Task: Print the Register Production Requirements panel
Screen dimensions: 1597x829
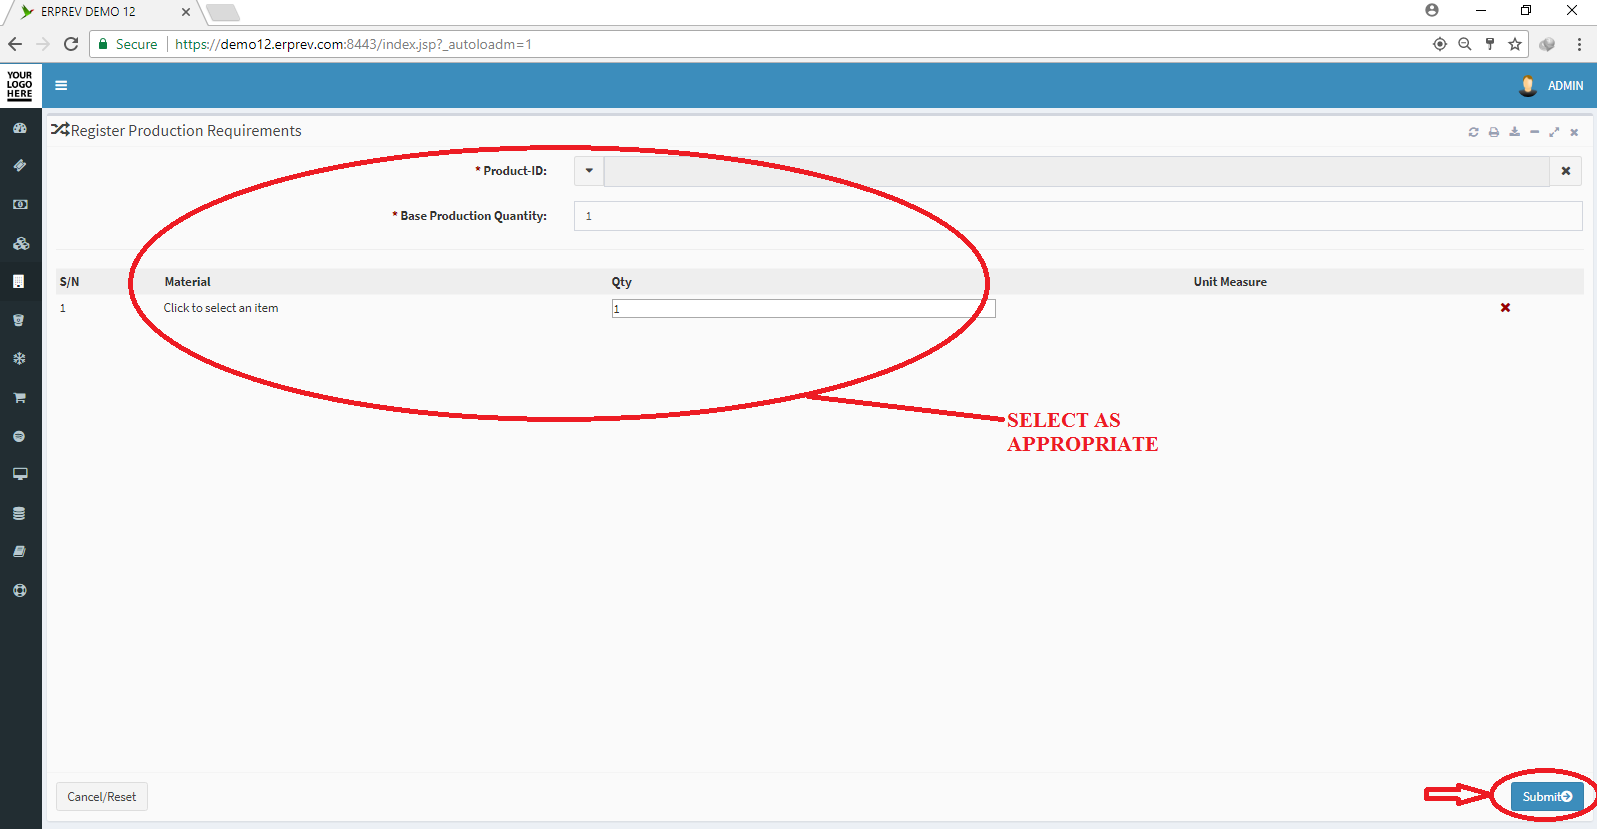Action: [1494, 132]
